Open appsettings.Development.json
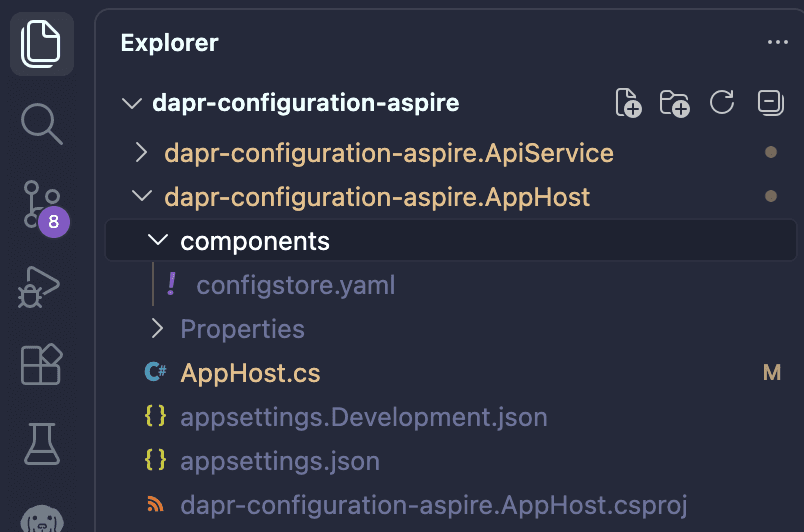Screen dimensions: 804x532 [364, 417]
